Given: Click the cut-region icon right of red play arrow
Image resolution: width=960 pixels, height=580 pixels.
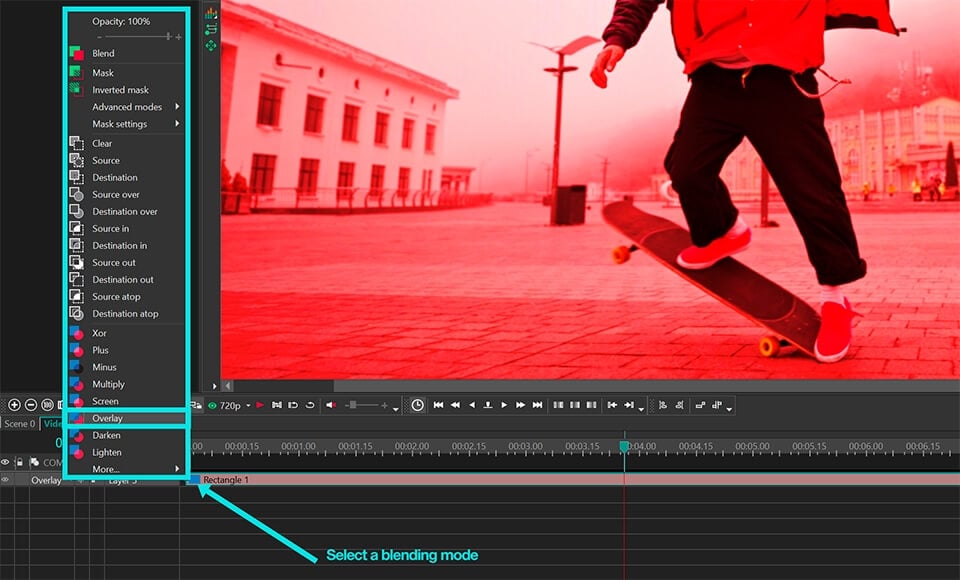Looking at the screenshot, I should [x=277, y=405].
